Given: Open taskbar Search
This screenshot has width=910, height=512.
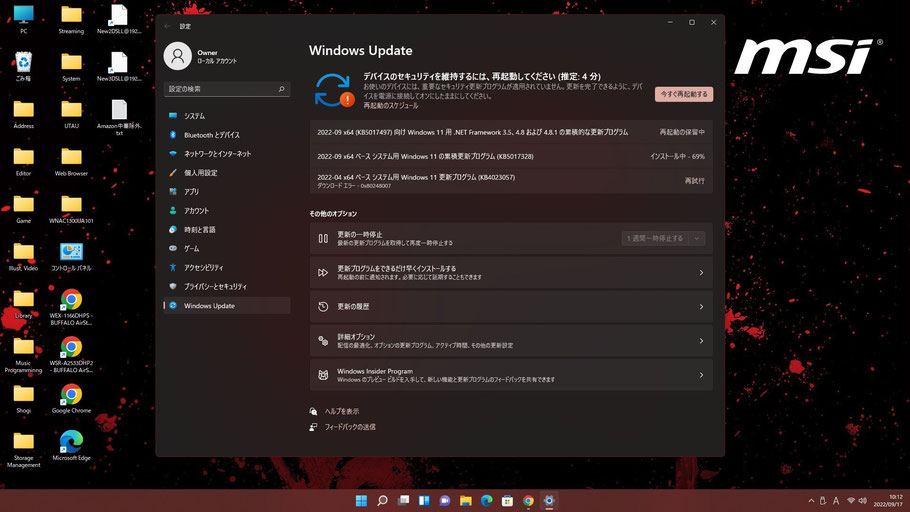Looking at the screenshot, I should tap(382, 500).
